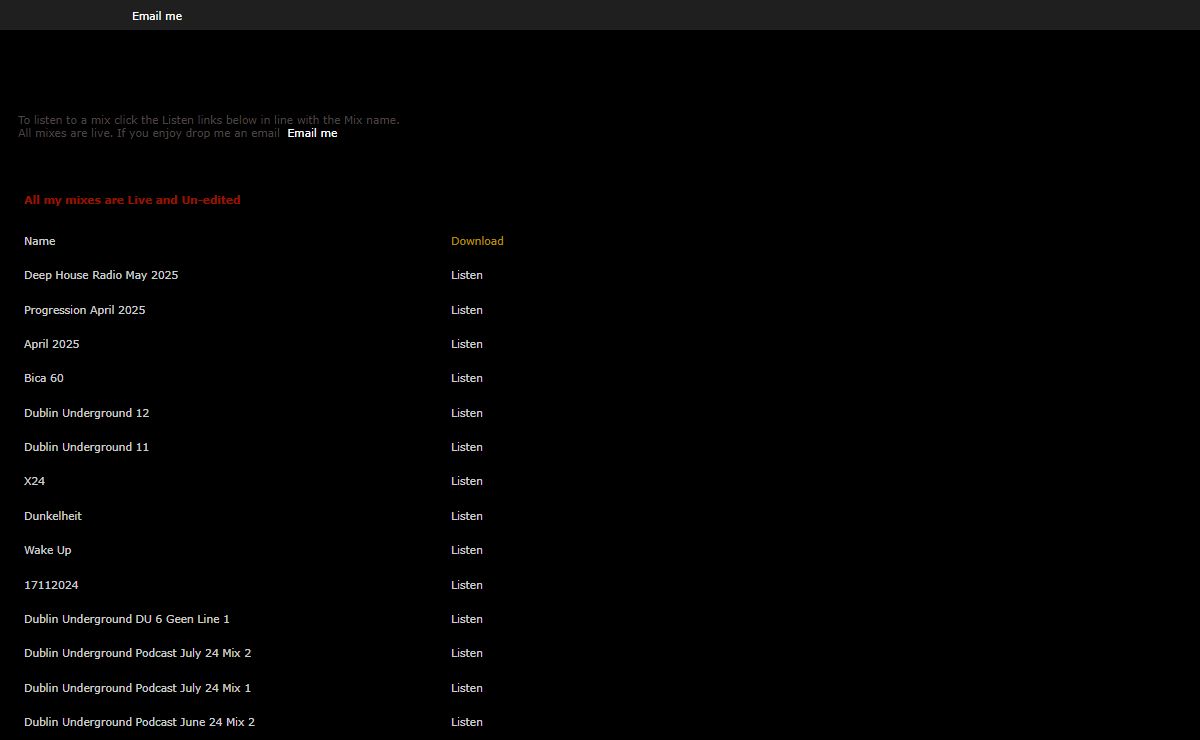Click the Download column header
1200x740 pixels.
477,241
